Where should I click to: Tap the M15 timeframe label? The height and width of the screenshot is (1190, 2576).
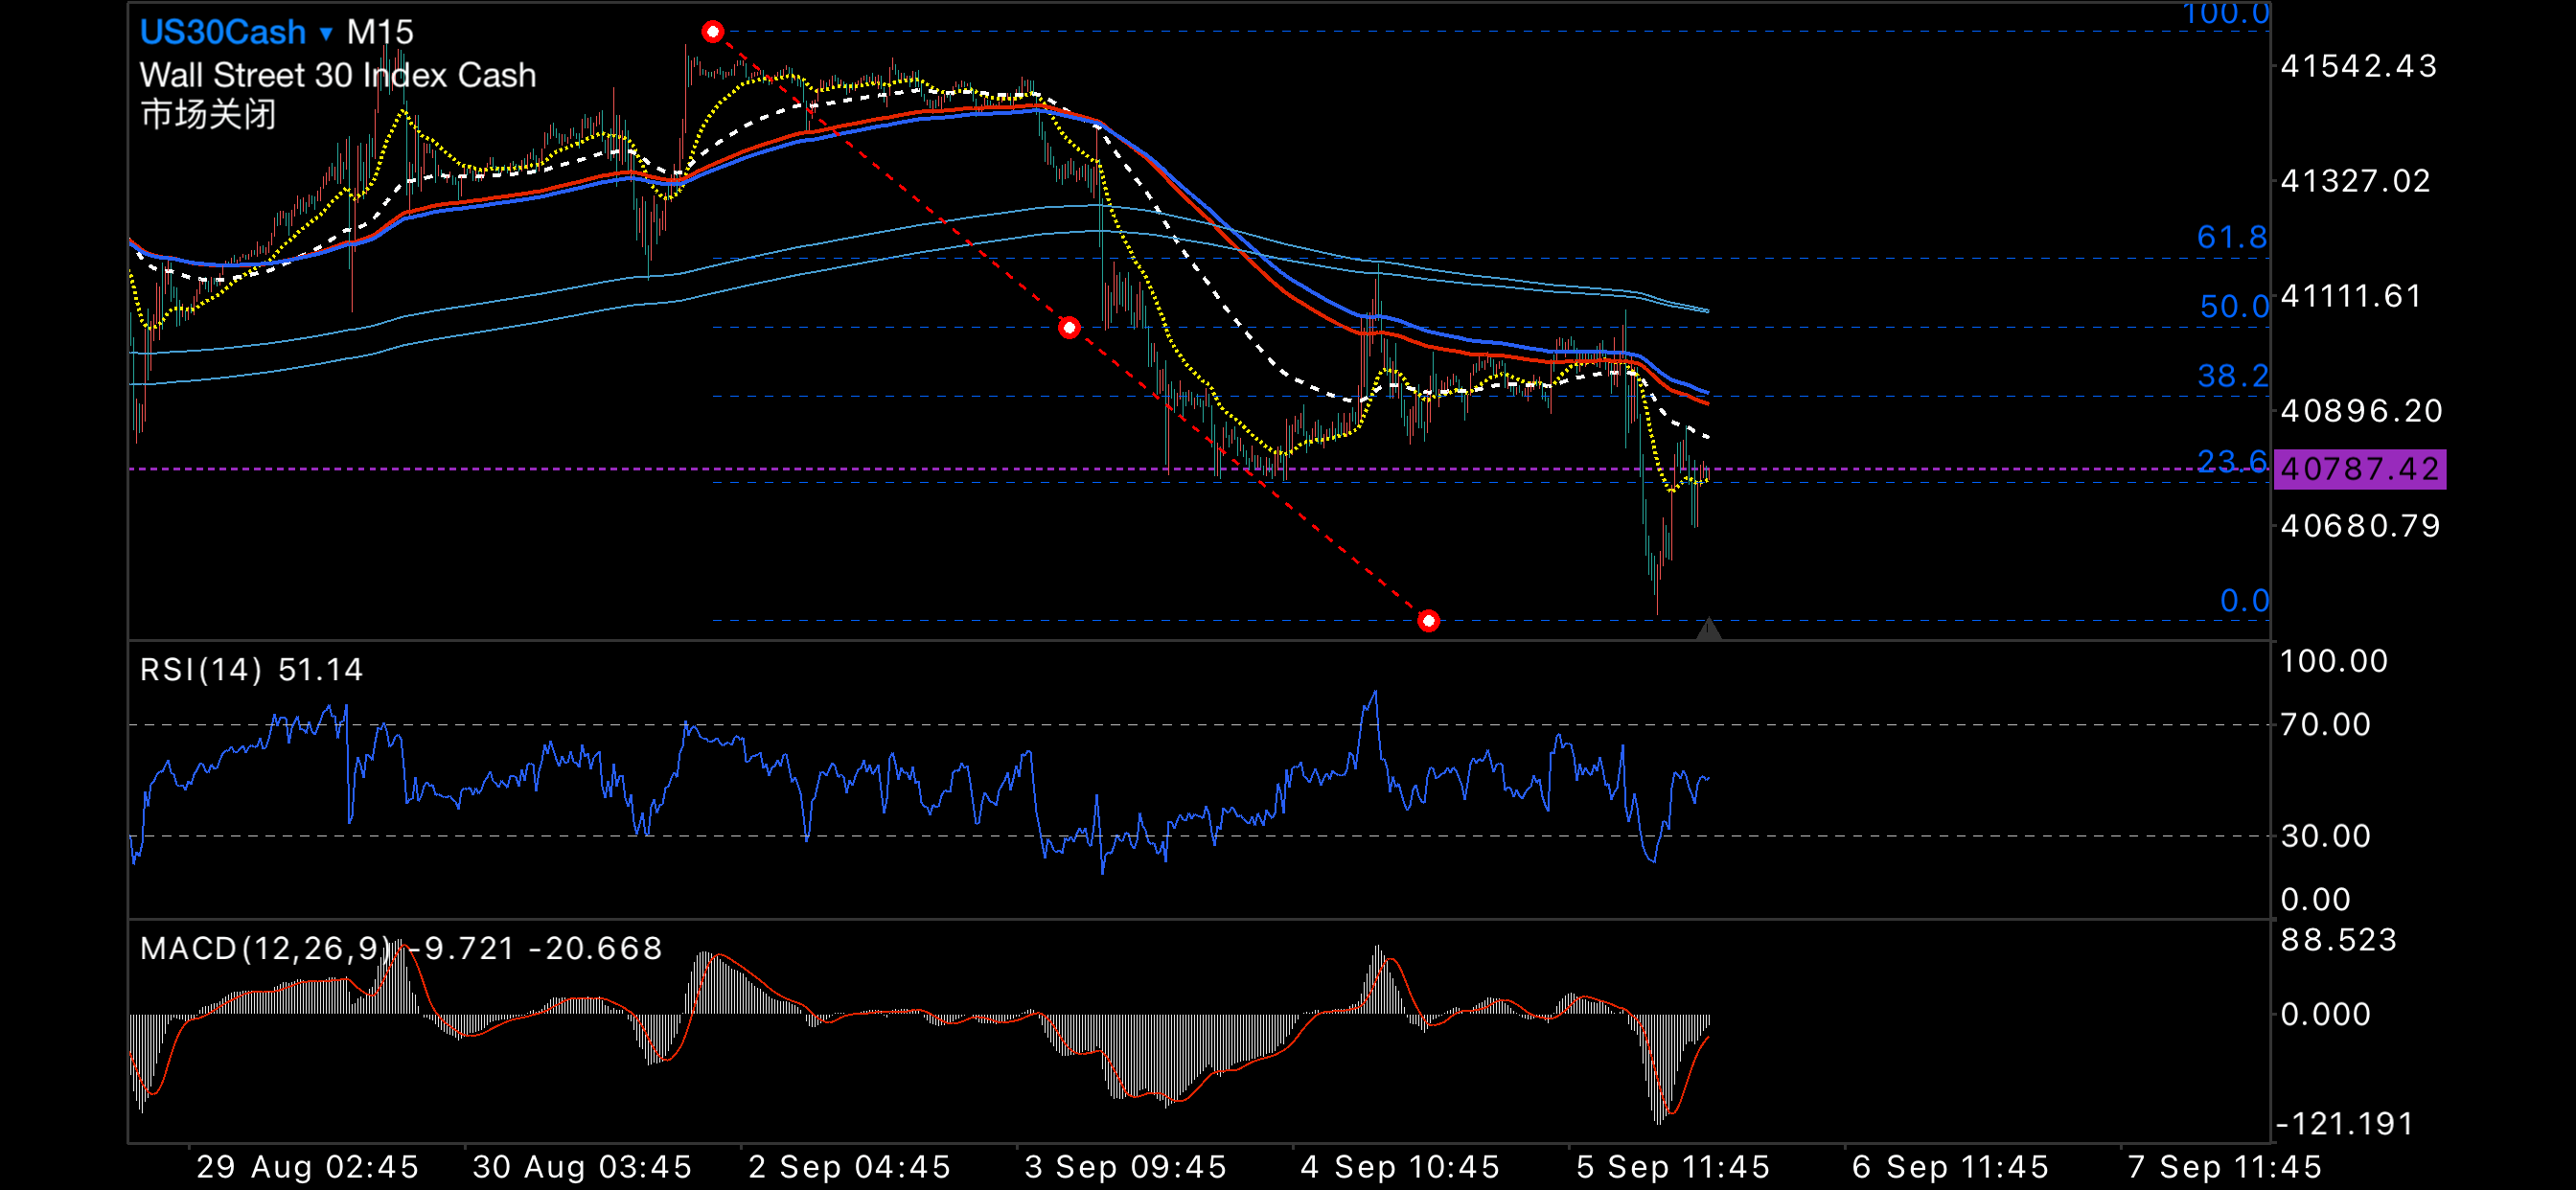pos(380,32)
